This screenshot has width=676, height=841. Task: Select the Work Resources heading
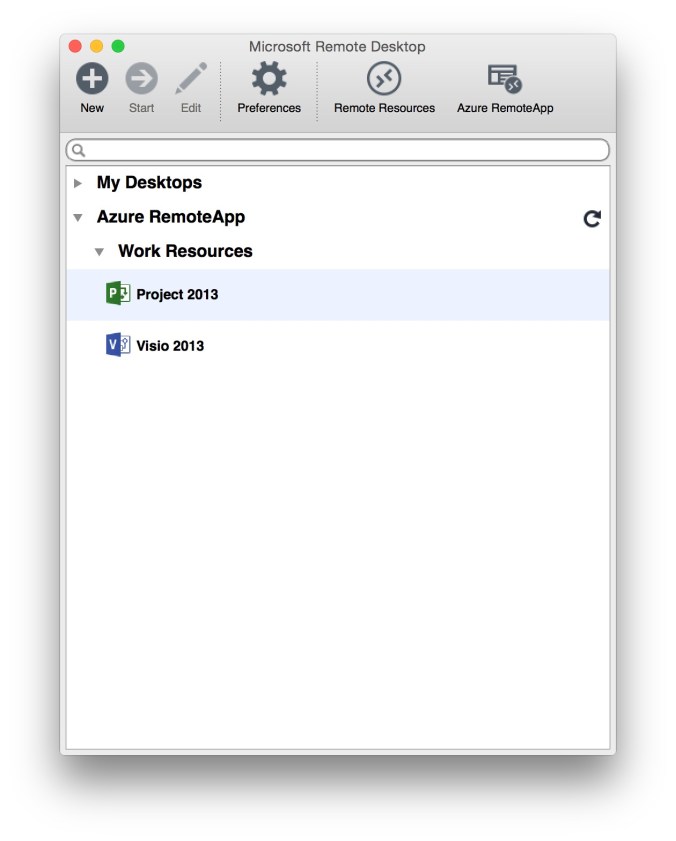coord(185,251)
